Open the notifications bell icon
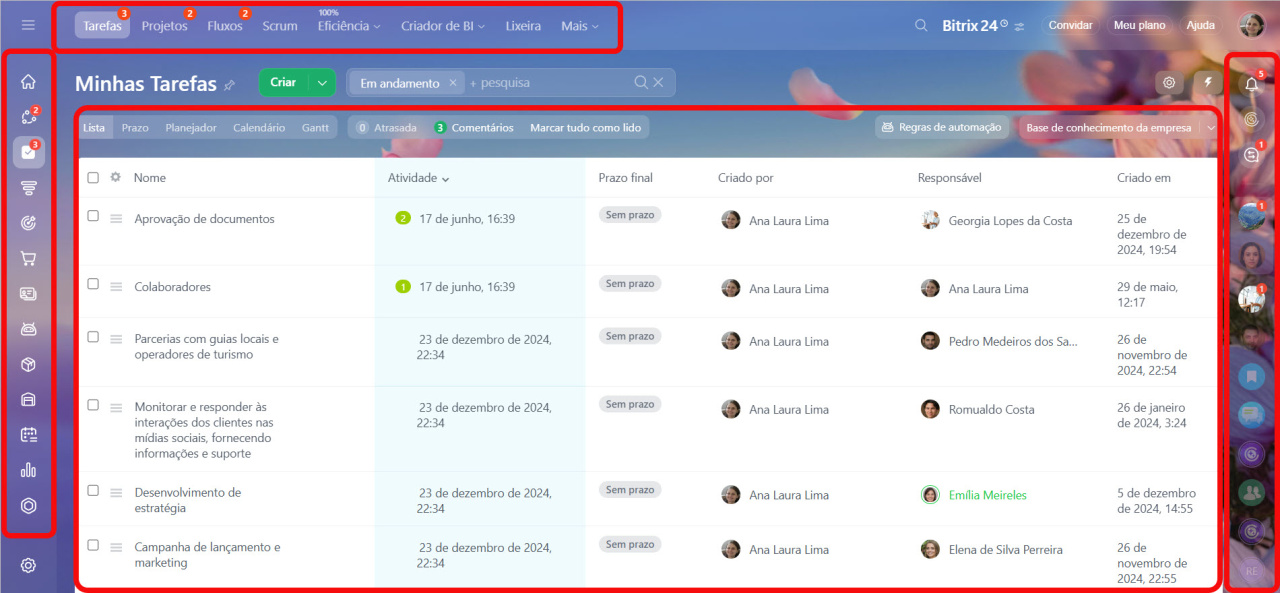This screenshot has height=593, width=1280. 1251,85
